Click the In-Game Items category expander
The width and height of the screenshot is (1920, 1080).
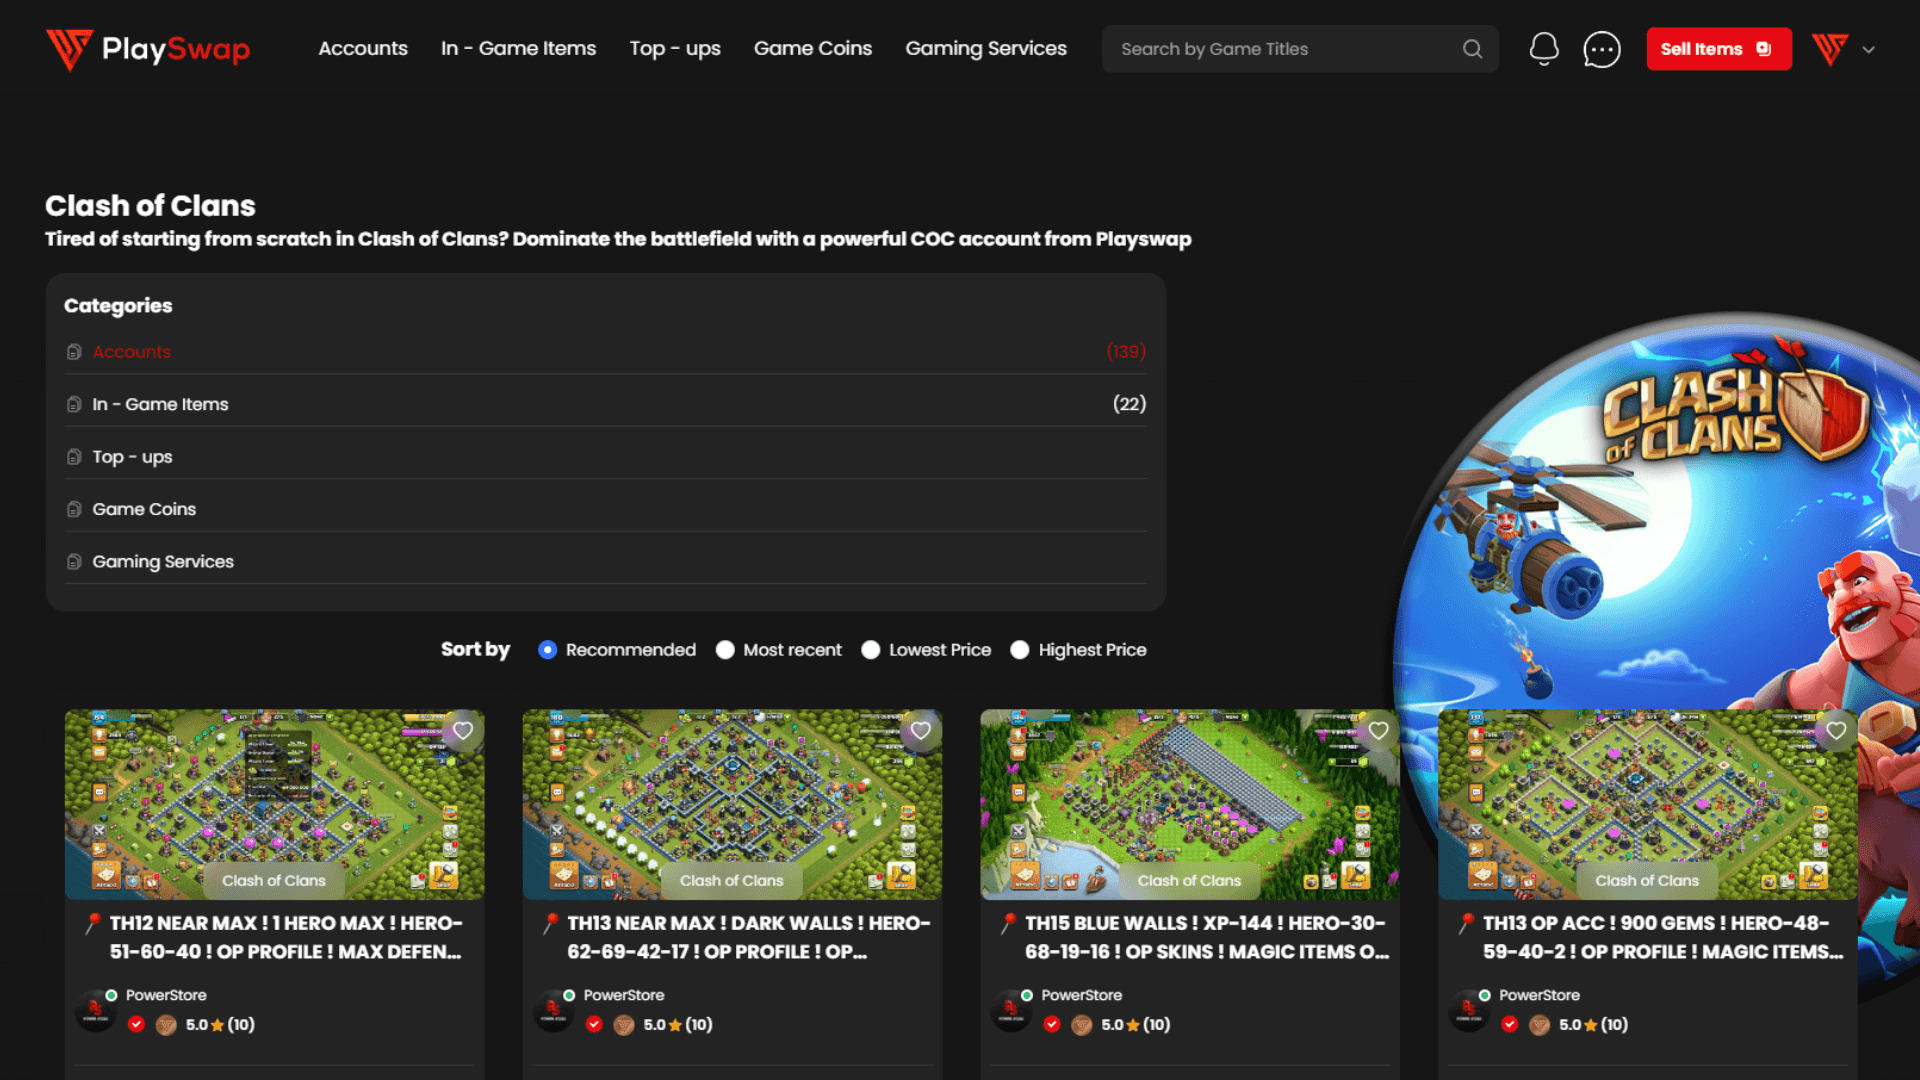point(605,404)
